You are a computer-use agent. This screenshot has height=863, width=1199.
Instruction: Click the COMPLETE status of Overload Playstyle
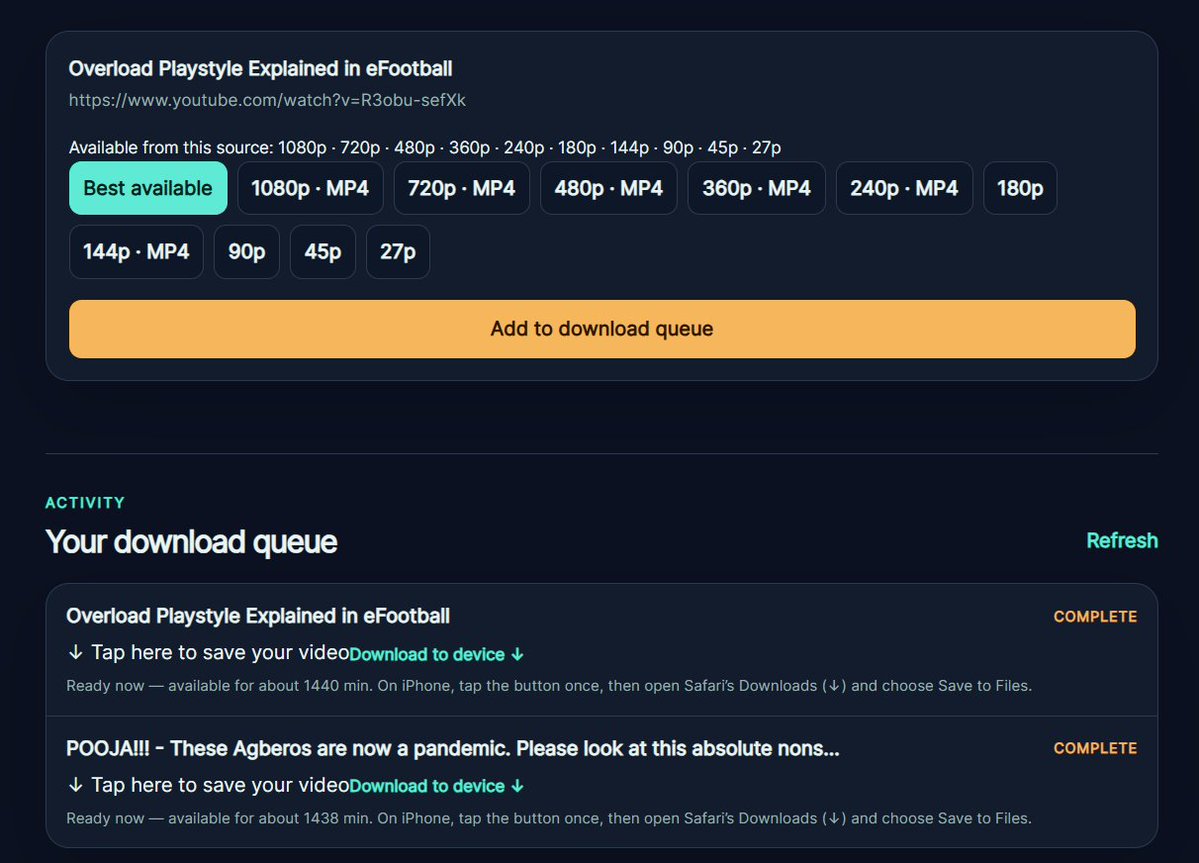point(1095,617)
